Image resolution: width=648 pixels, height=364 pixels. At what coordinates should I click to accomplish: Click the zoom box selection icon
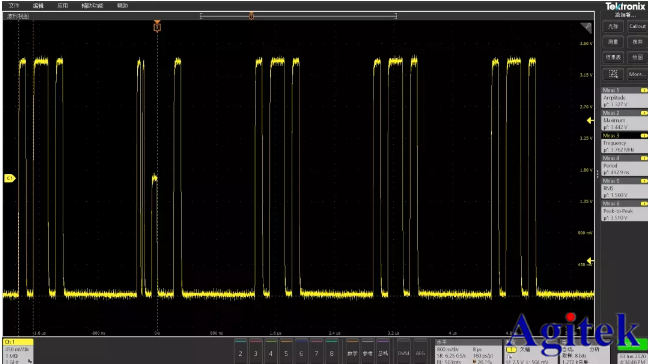[x=613, y=74]
